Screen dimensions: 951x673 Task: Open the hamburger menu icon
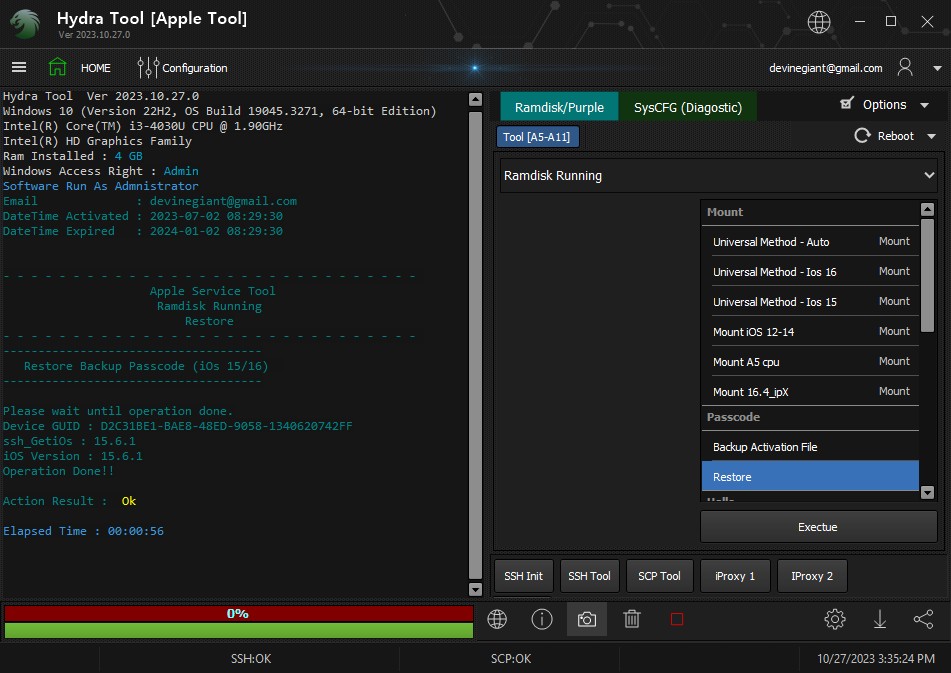tap(19, 67)
